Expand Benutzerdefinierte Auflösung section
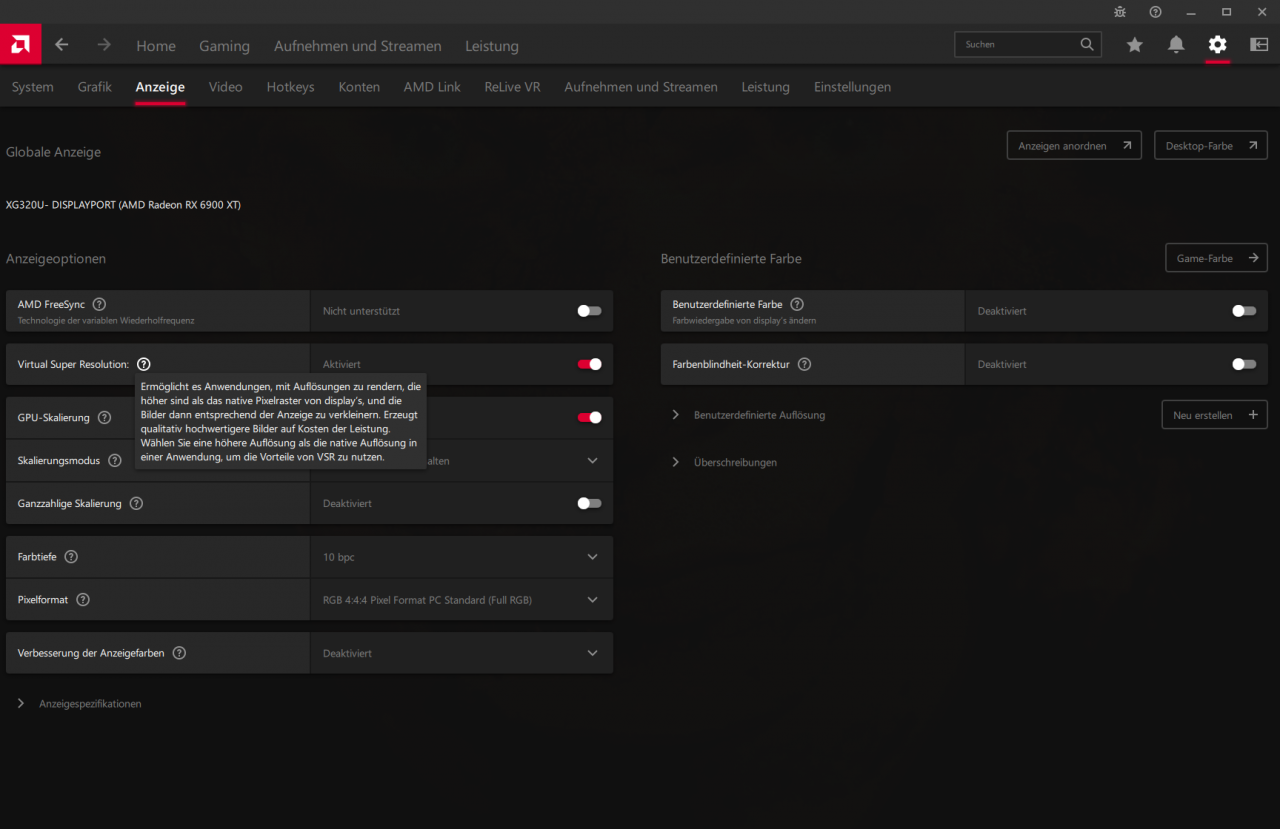 click(749, 415)
